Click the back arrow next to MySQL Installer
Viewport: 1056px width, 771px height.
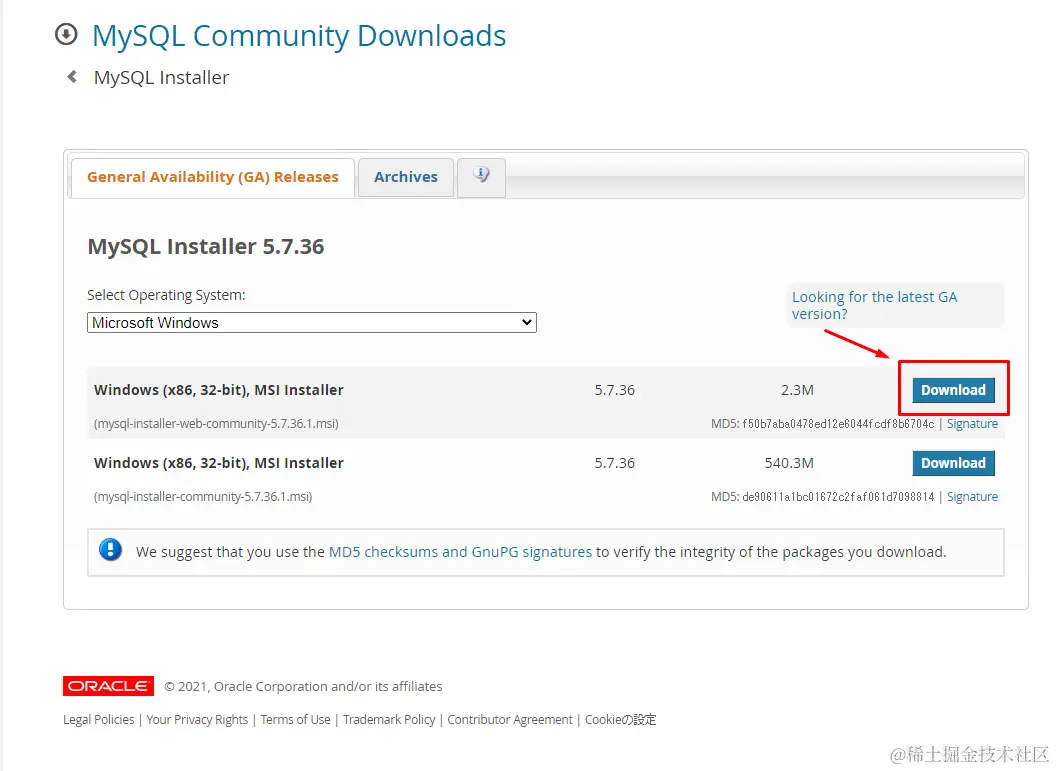click(x=72, y=77)
